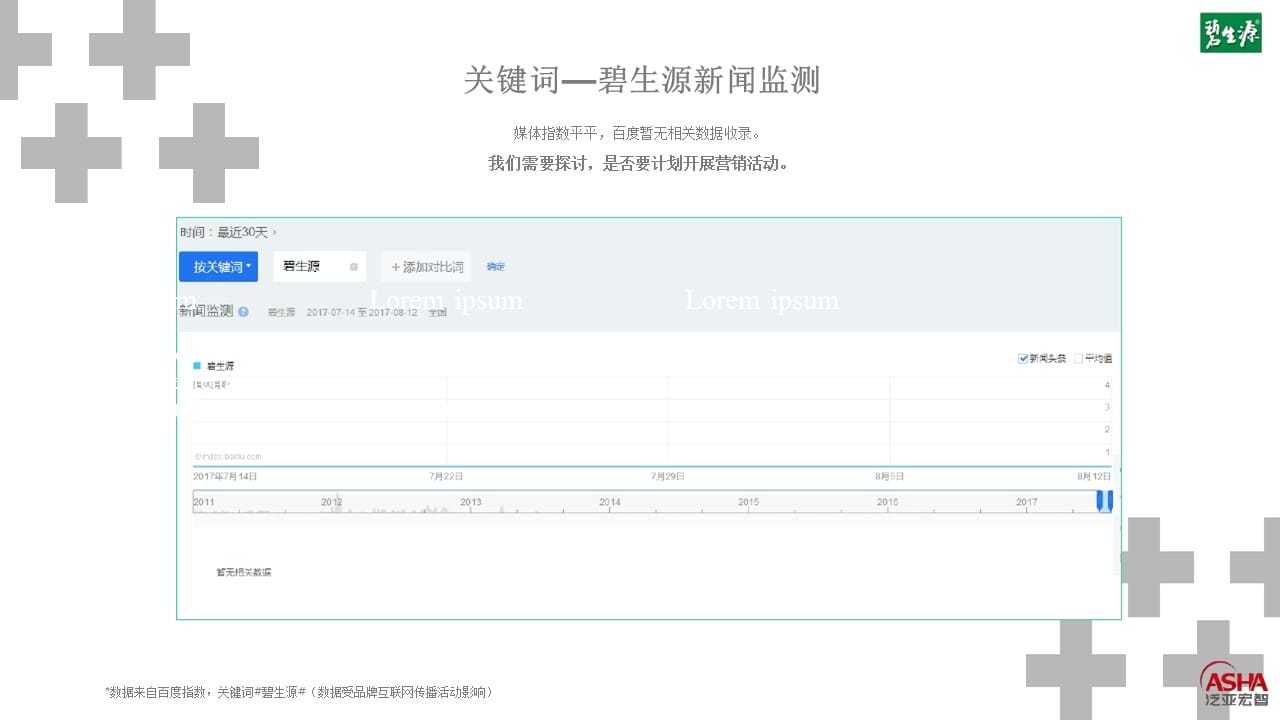Uncheck the 新闻头条 checkbox
The image size is (1280, 720).
tap(1023, 358)
